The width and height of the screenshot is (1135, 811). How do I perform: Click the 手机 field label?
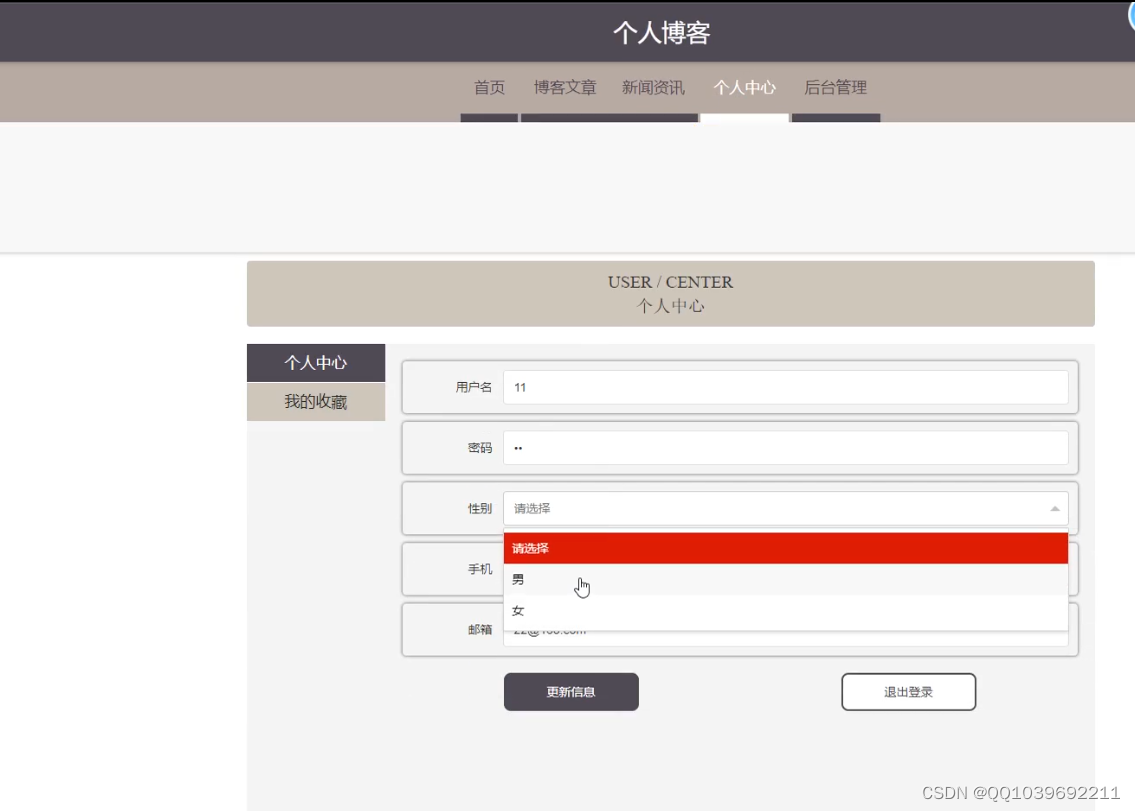(x=479, y=569)
